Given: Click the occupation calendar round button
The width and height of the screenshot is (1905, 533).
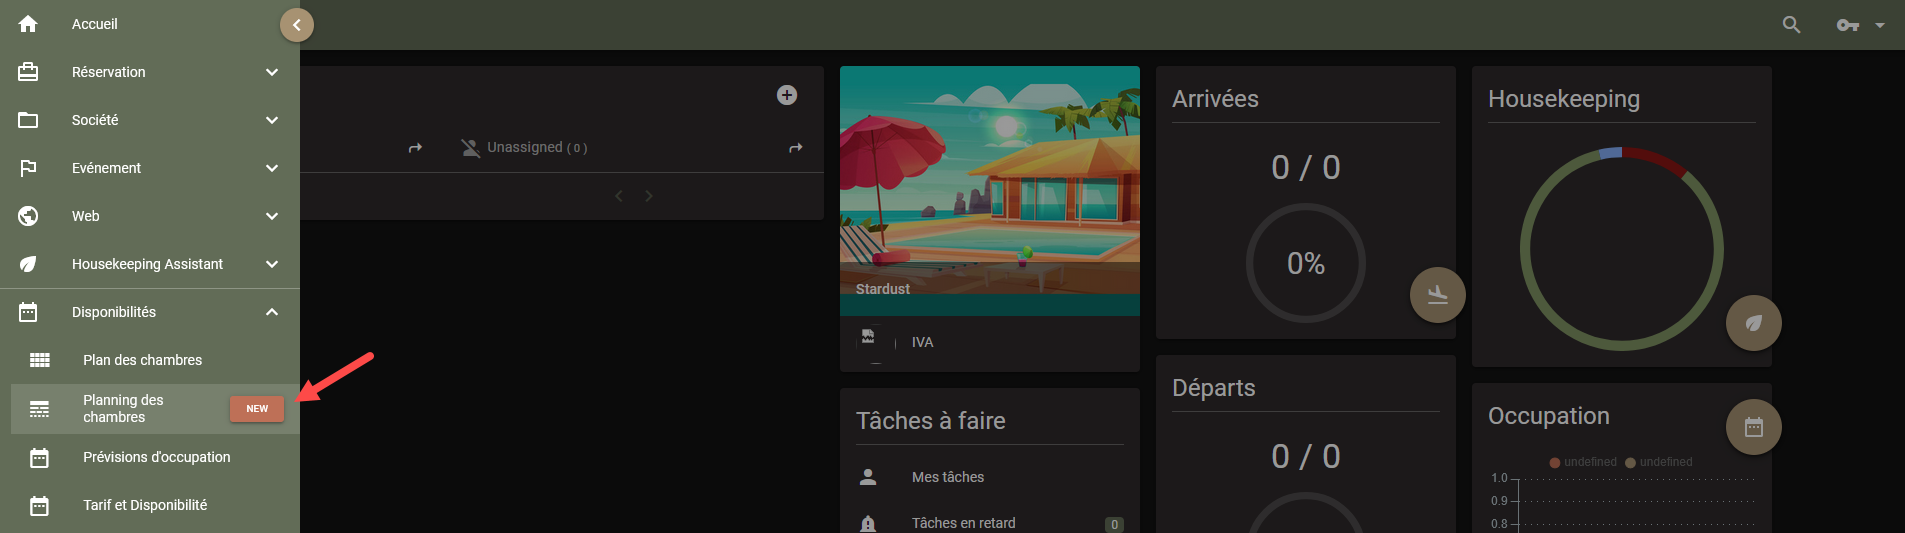Looking at the screenshot, I should point(1753,427).
